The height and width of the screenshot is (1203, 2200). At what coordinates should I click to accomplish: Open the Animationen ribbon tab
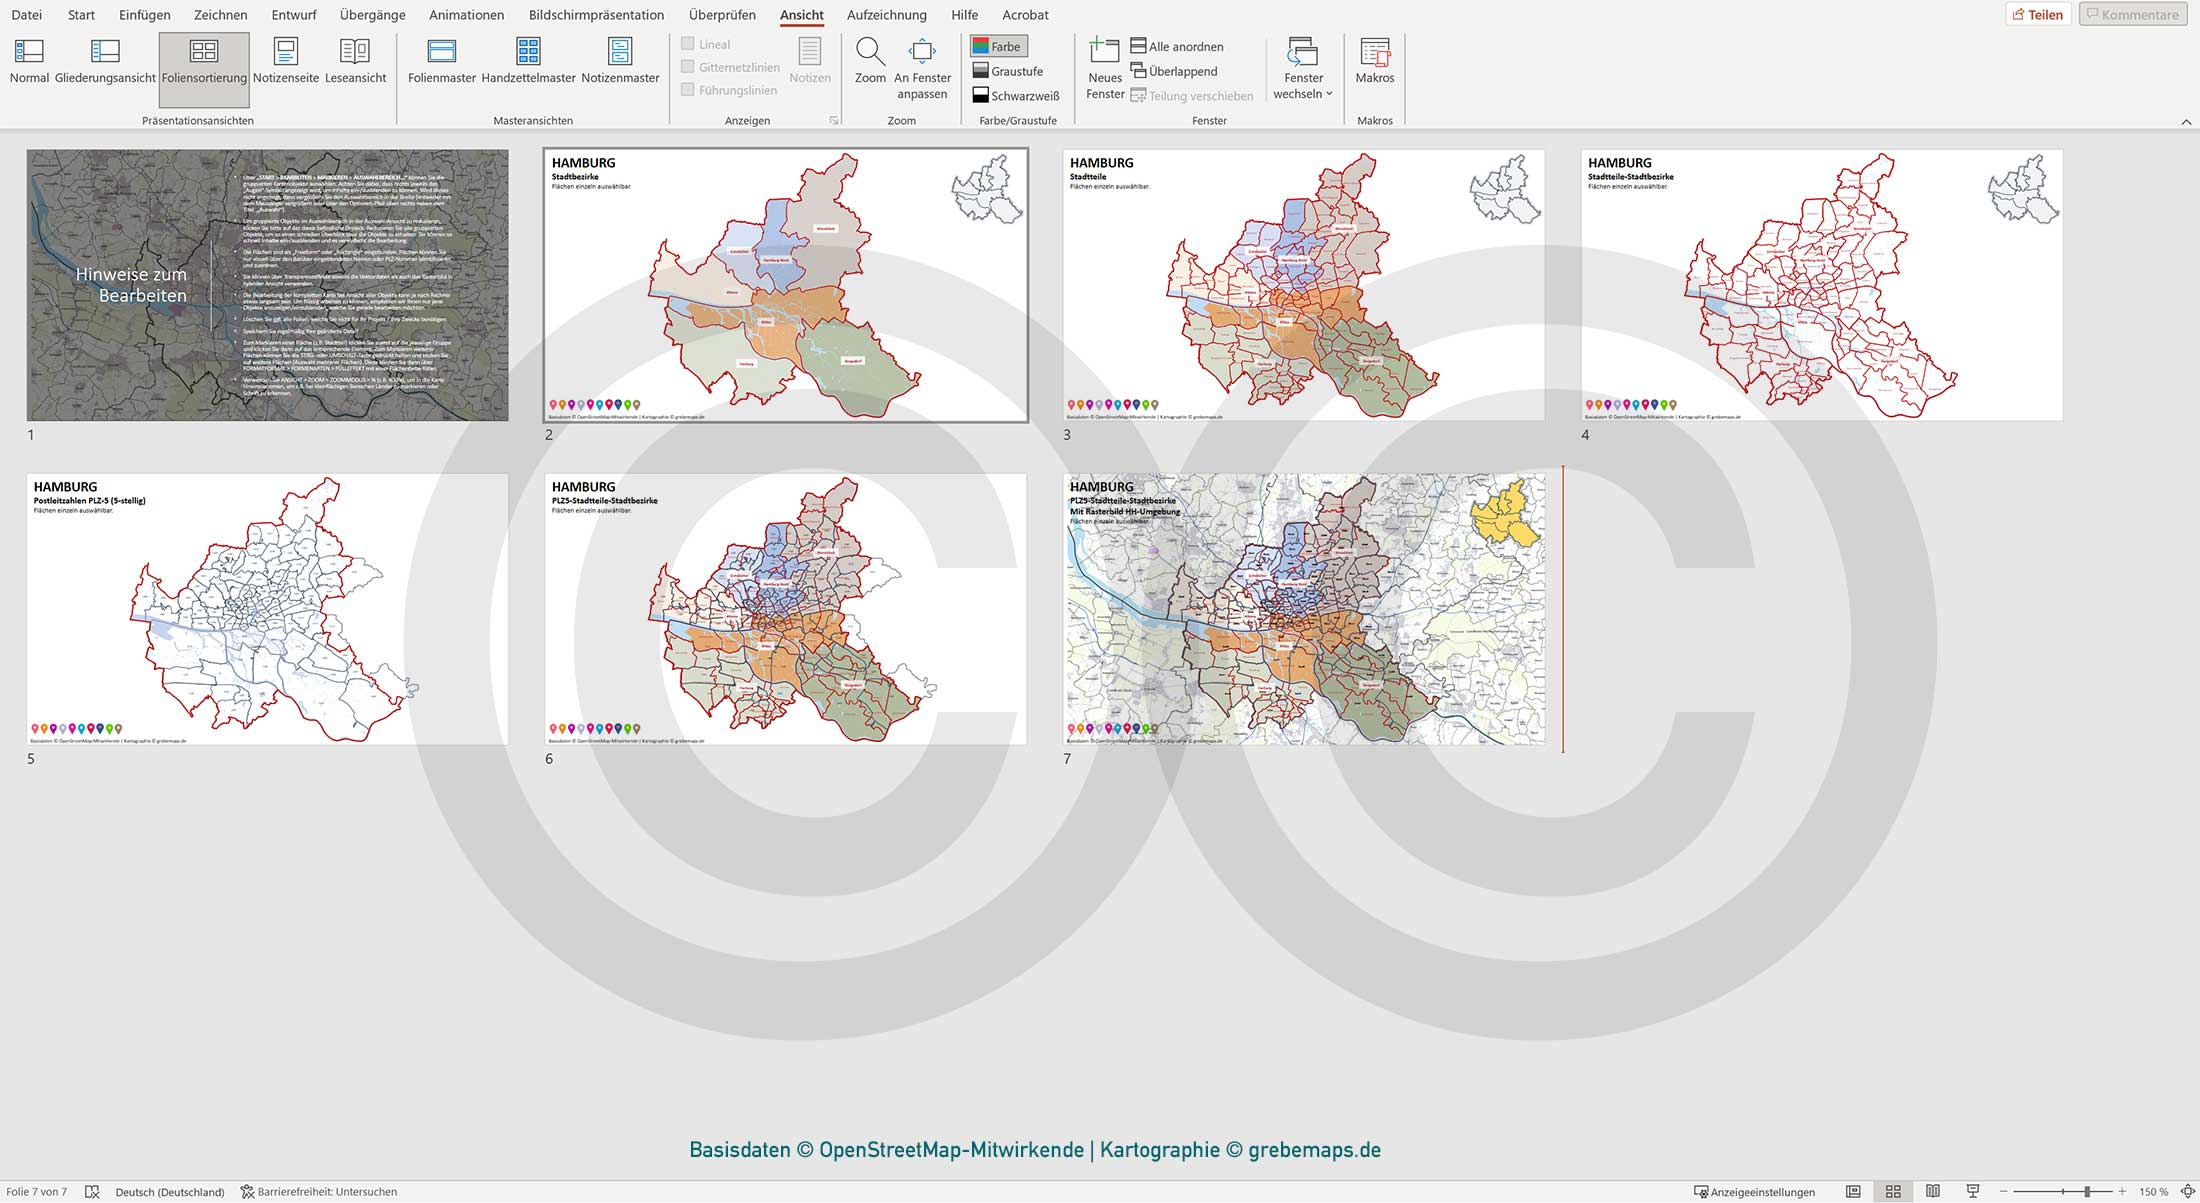click(466, 15)
